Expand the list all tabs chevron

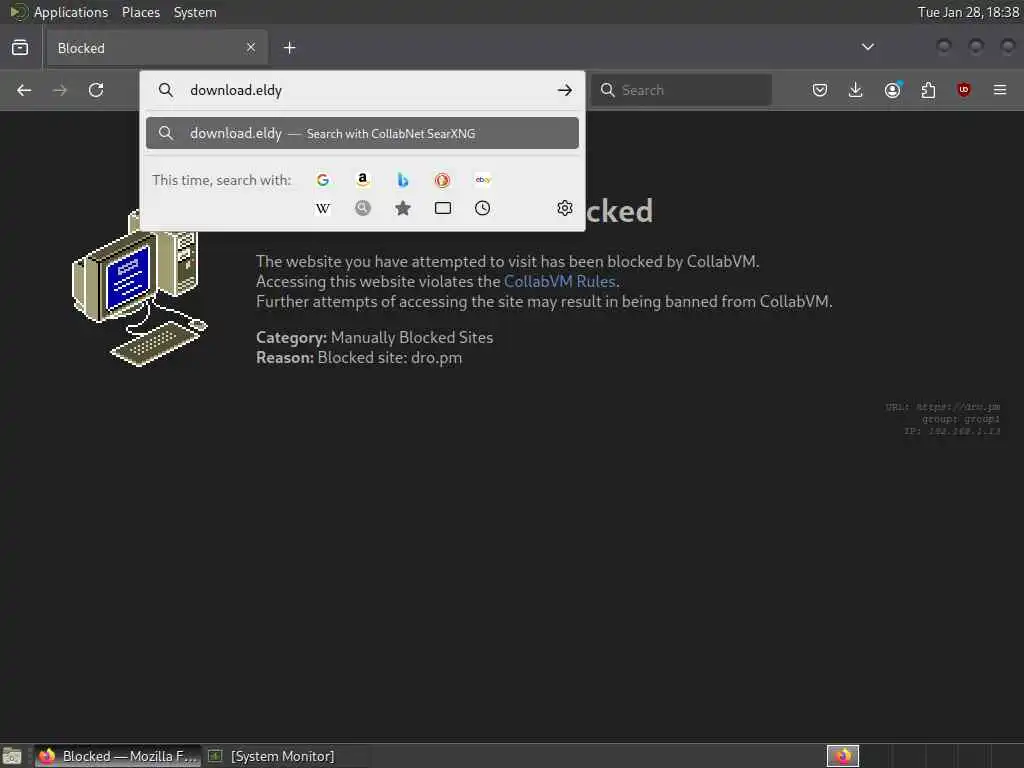(868, 47)
